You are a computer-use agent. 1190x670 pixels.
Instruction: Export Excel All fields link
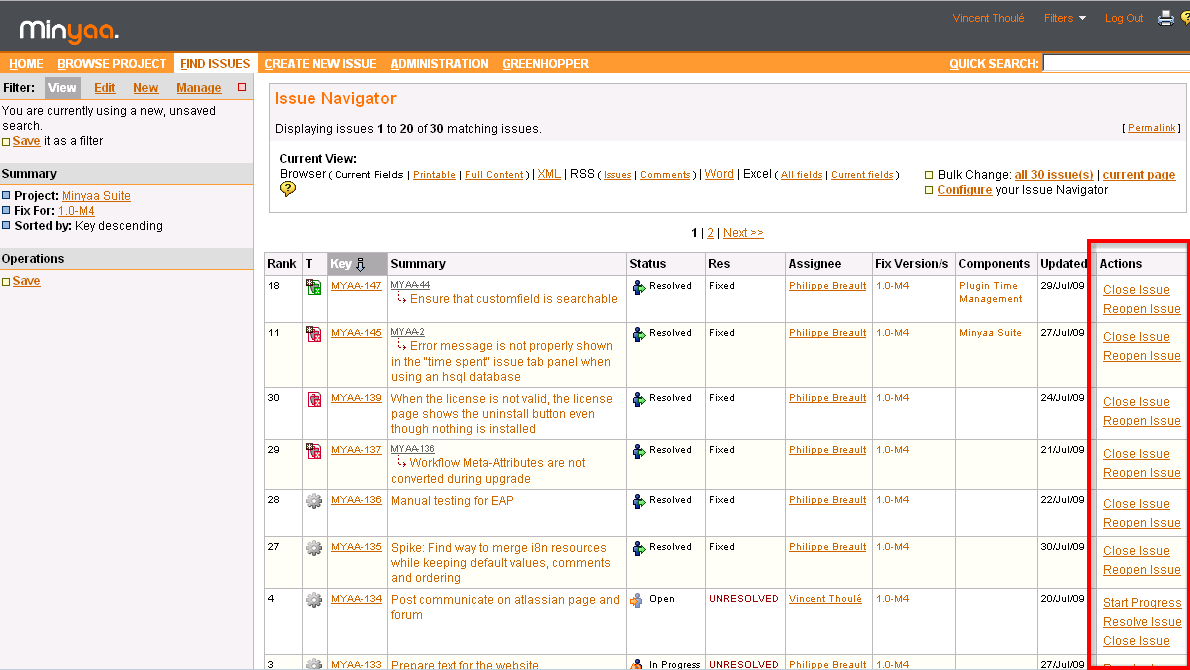tap(801, 175)
